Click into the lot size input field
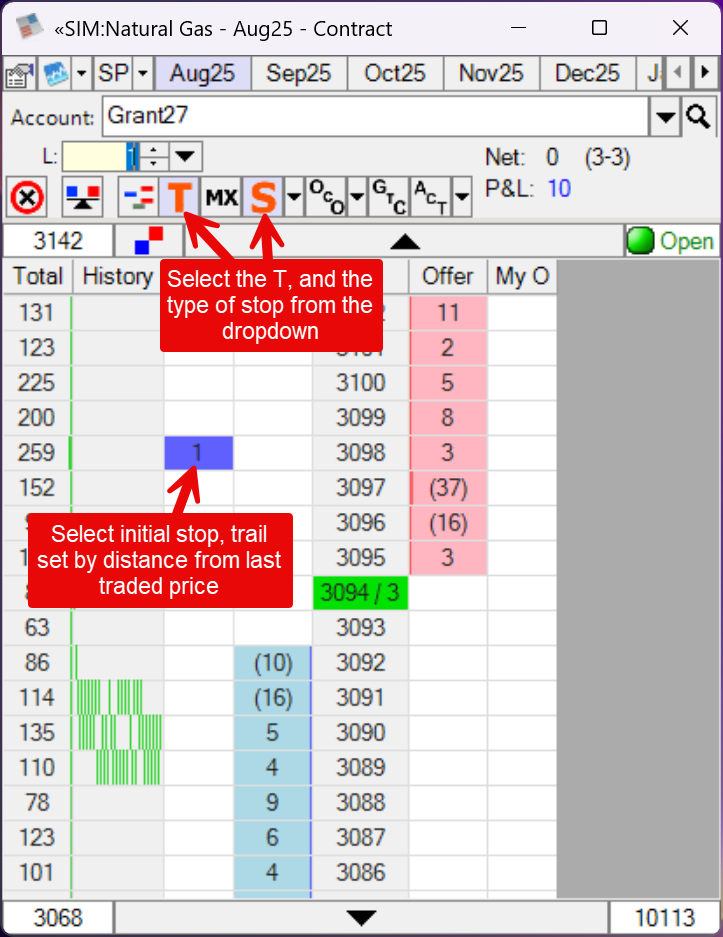 96,156
